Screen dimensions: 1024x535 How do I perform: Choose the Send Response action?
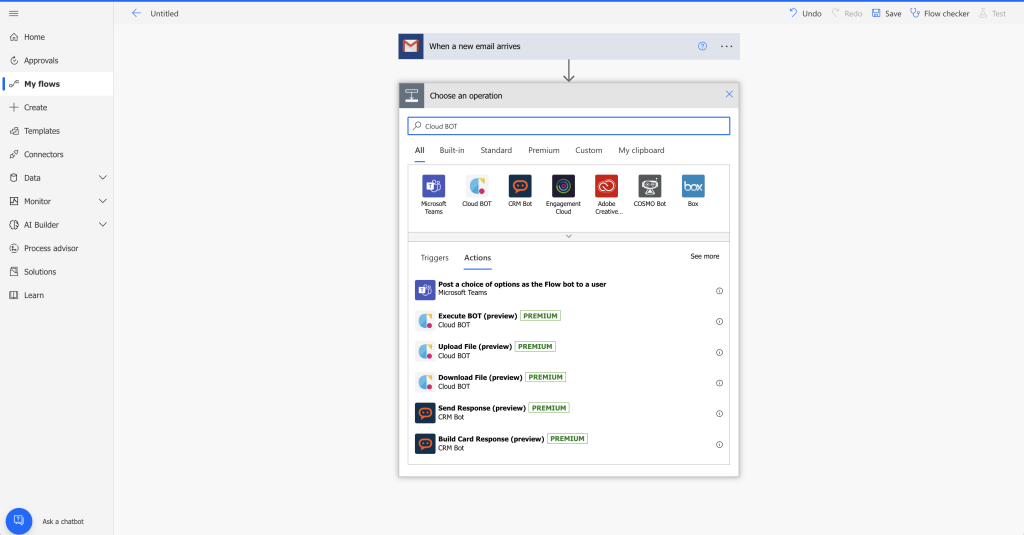coord(569,412)
